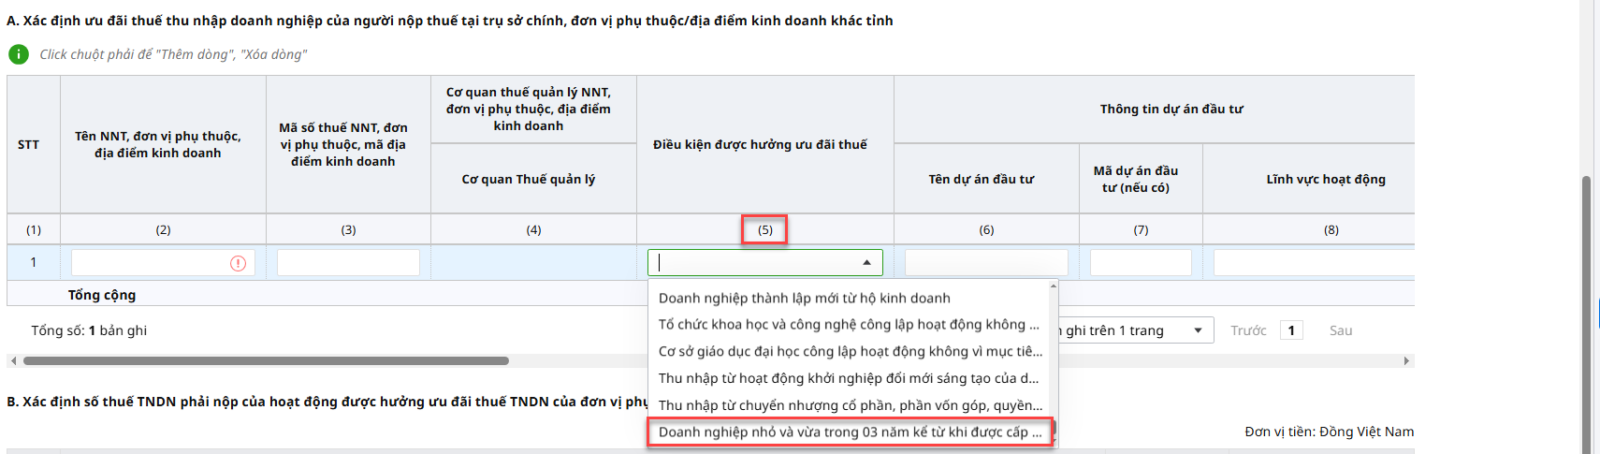Pick 'Thu nhập từ chuyển nhượng cổ phần' option
The width and height of the screenshot is (1600, 454).
[x=849, y=405]
